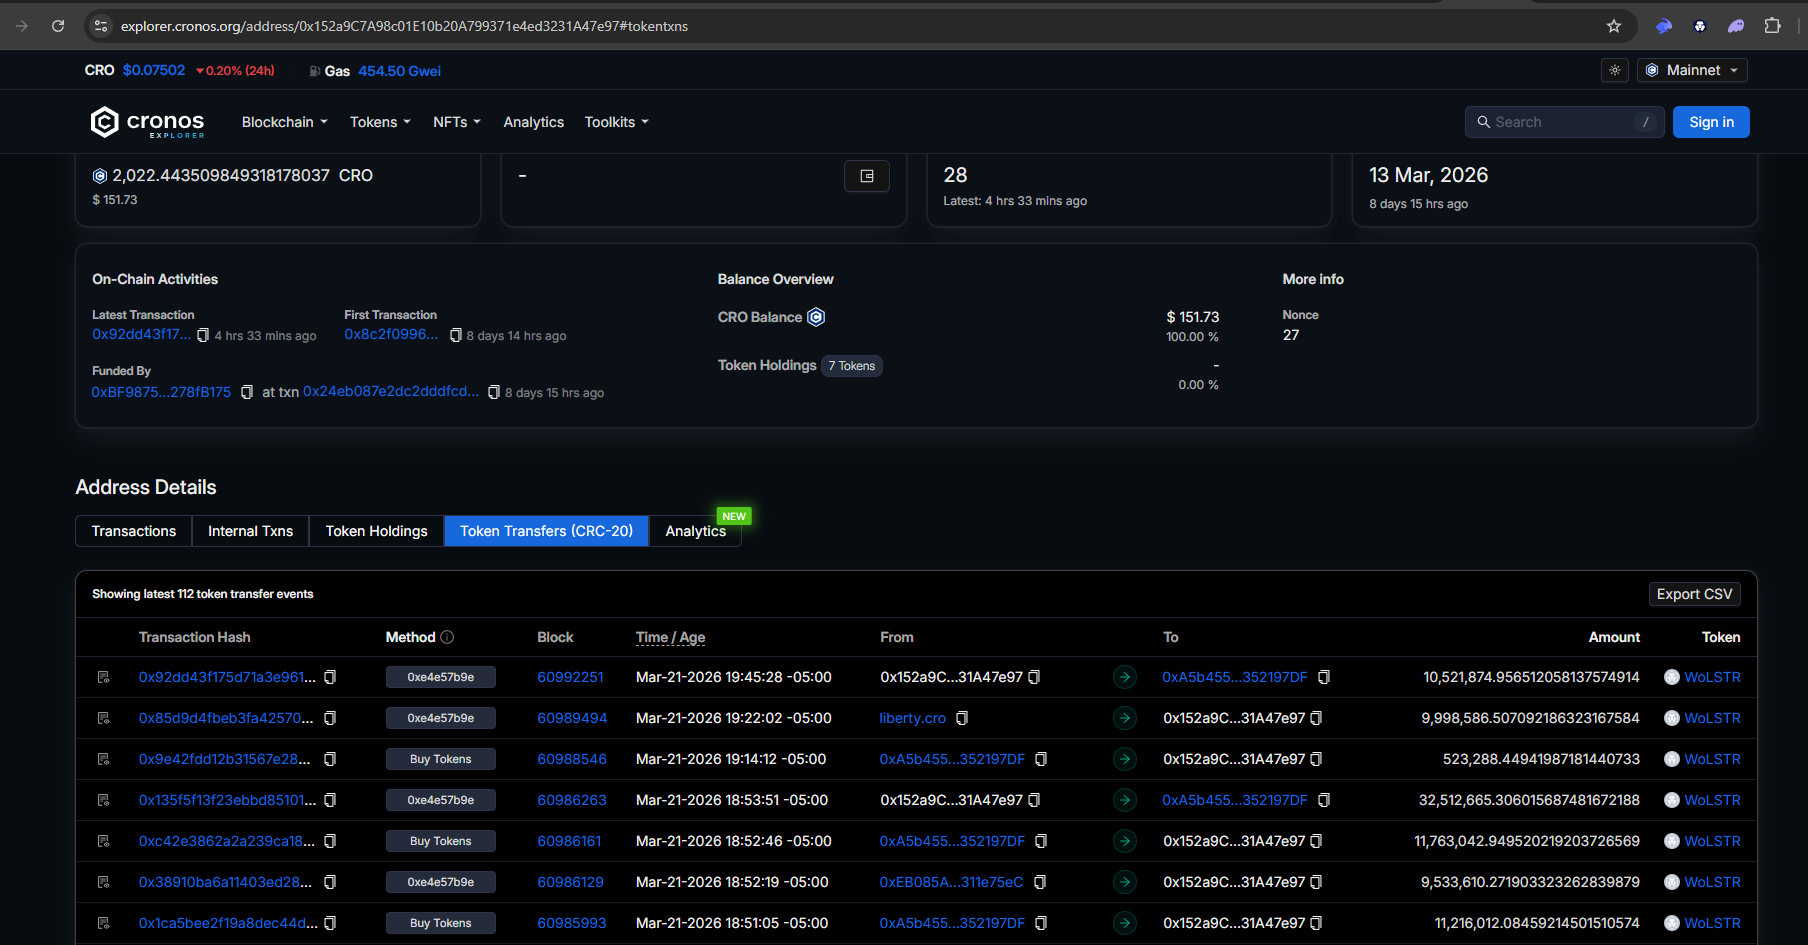This screenshot has height=945, width=1808.
Task: Expand the Blockchain menu
Action: coord(285,122)
